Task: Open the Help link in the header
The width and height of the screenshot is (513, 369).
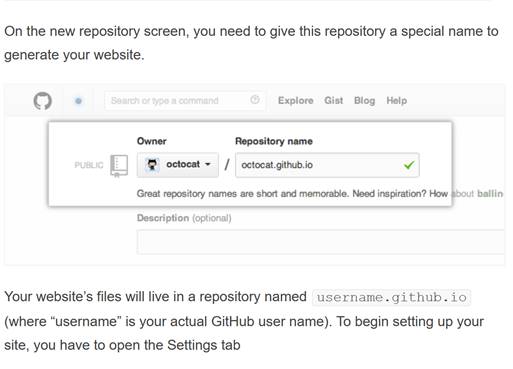Action: coord(397,101)
